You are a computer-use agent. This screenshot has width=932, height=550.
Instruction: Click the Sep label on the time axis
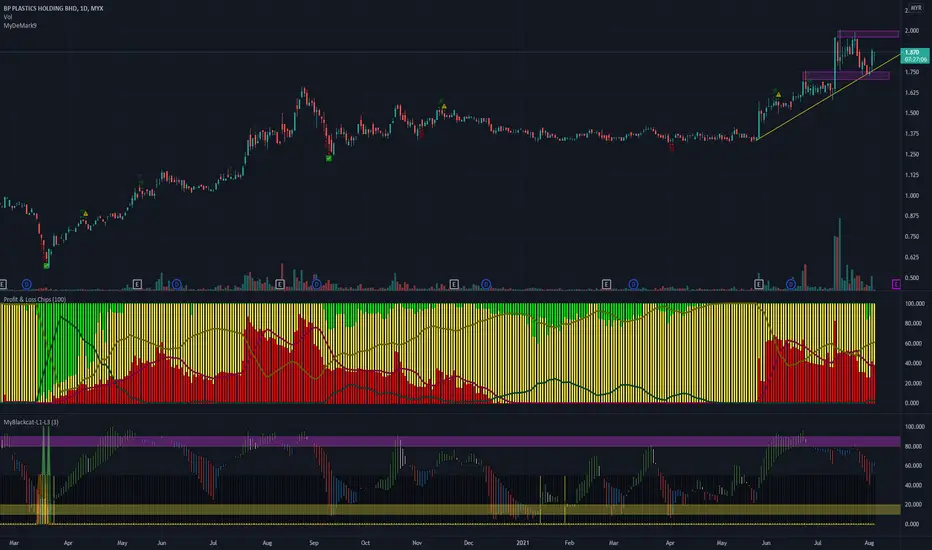(314, 542)
